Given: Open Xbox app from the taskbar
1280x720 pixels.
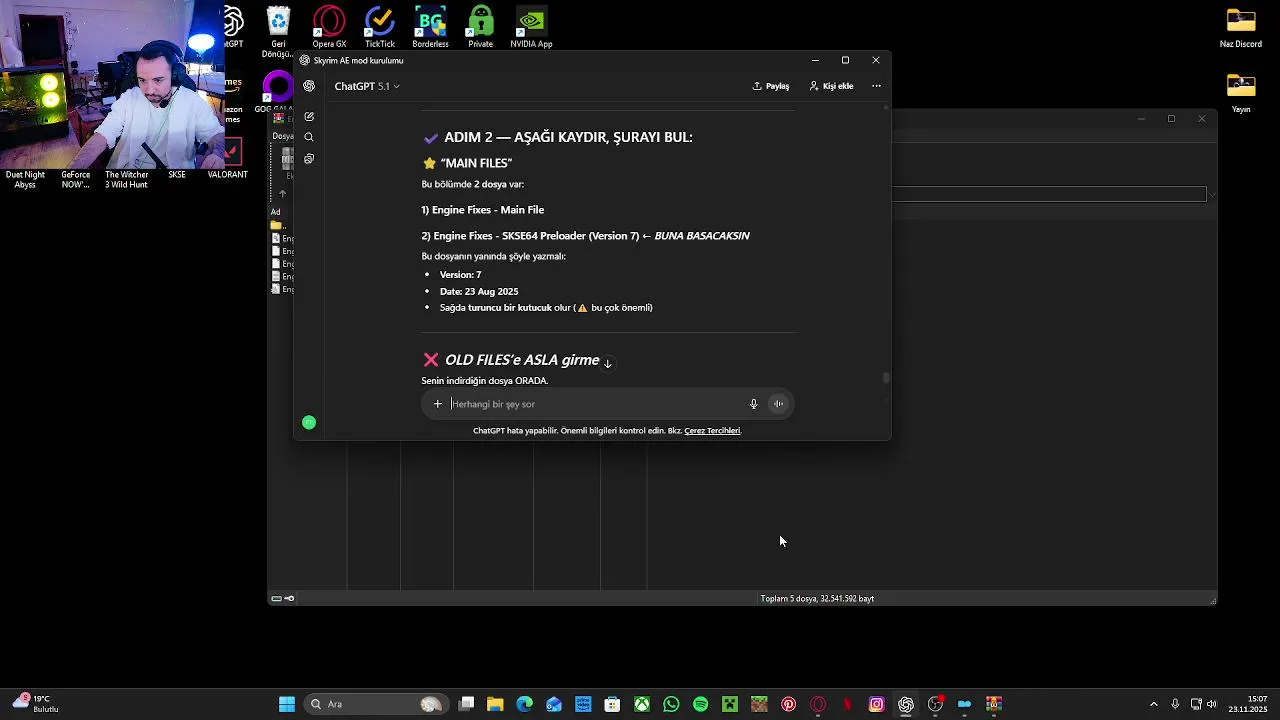Looking at the screenshot, I should (x=642, y=704).
